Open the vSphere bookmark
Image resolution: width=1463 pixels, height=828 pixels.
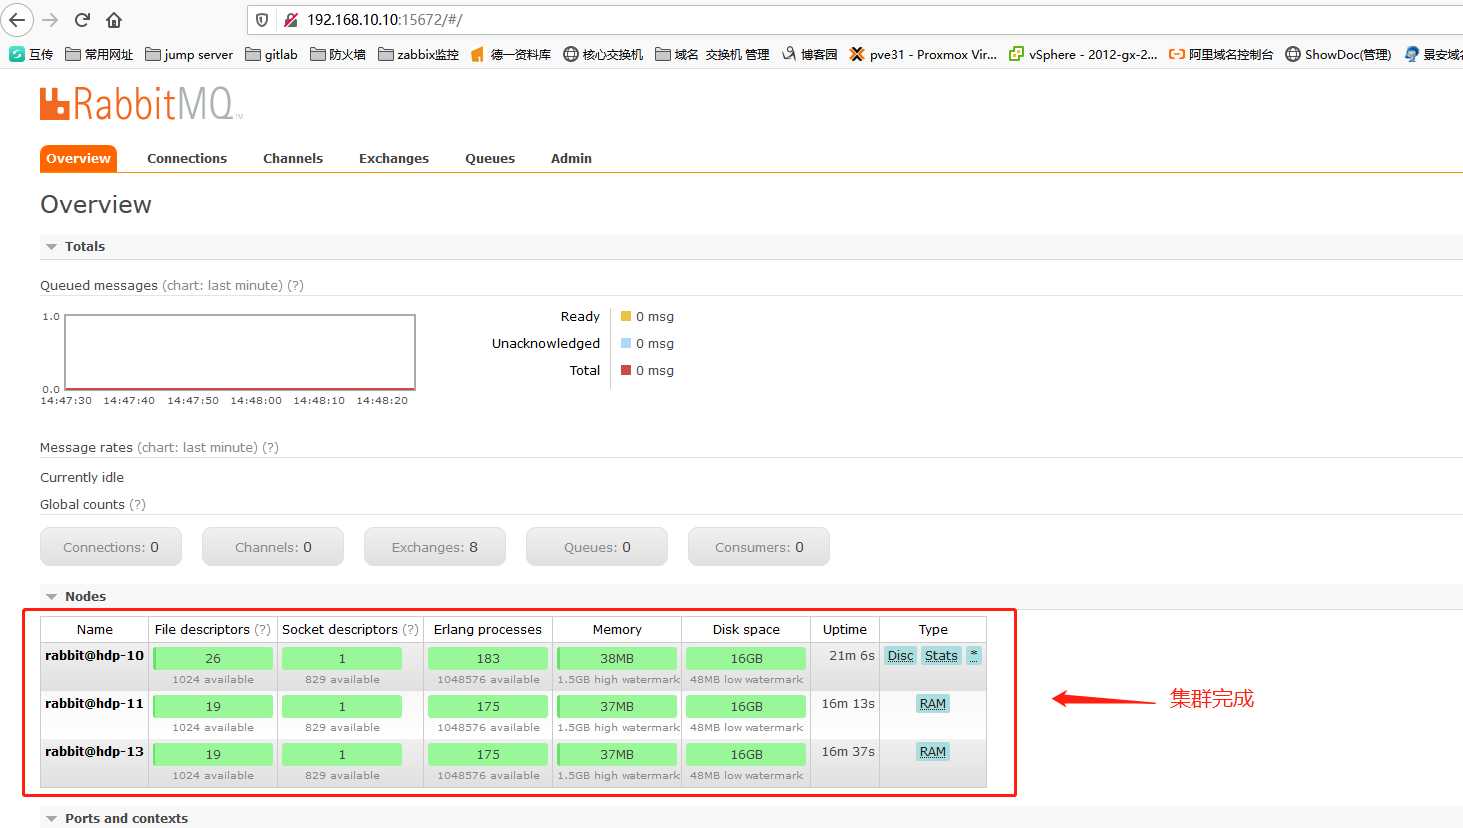click(1083, 54)
